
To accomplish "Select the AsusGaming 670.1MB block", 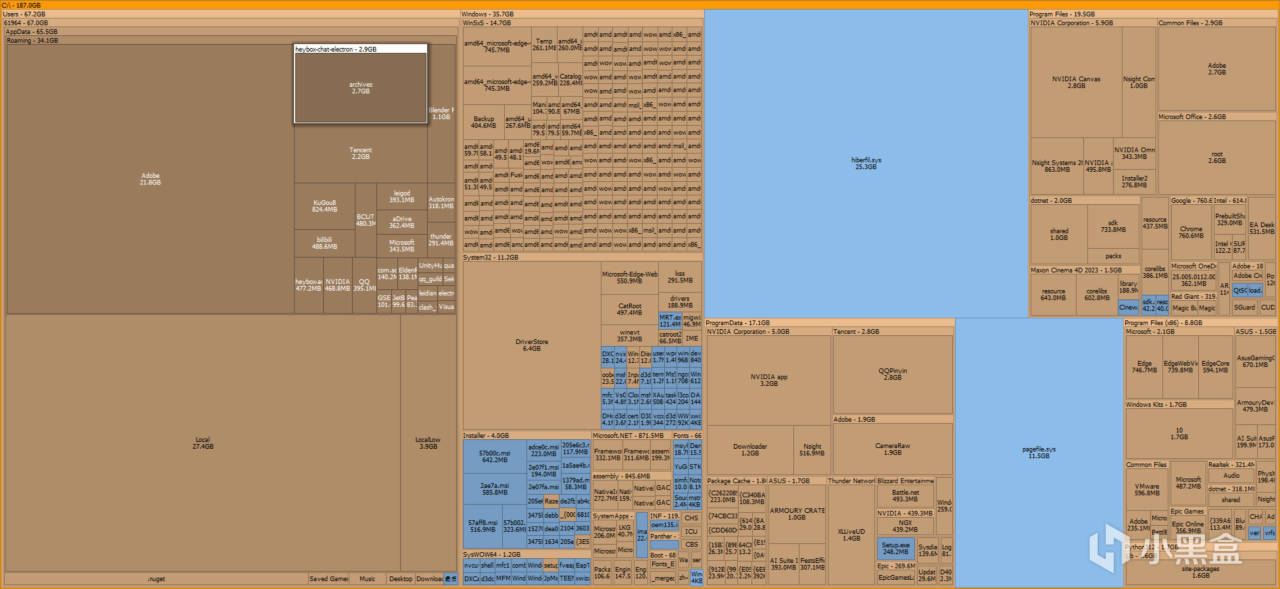I will [x=1255, y=362].
